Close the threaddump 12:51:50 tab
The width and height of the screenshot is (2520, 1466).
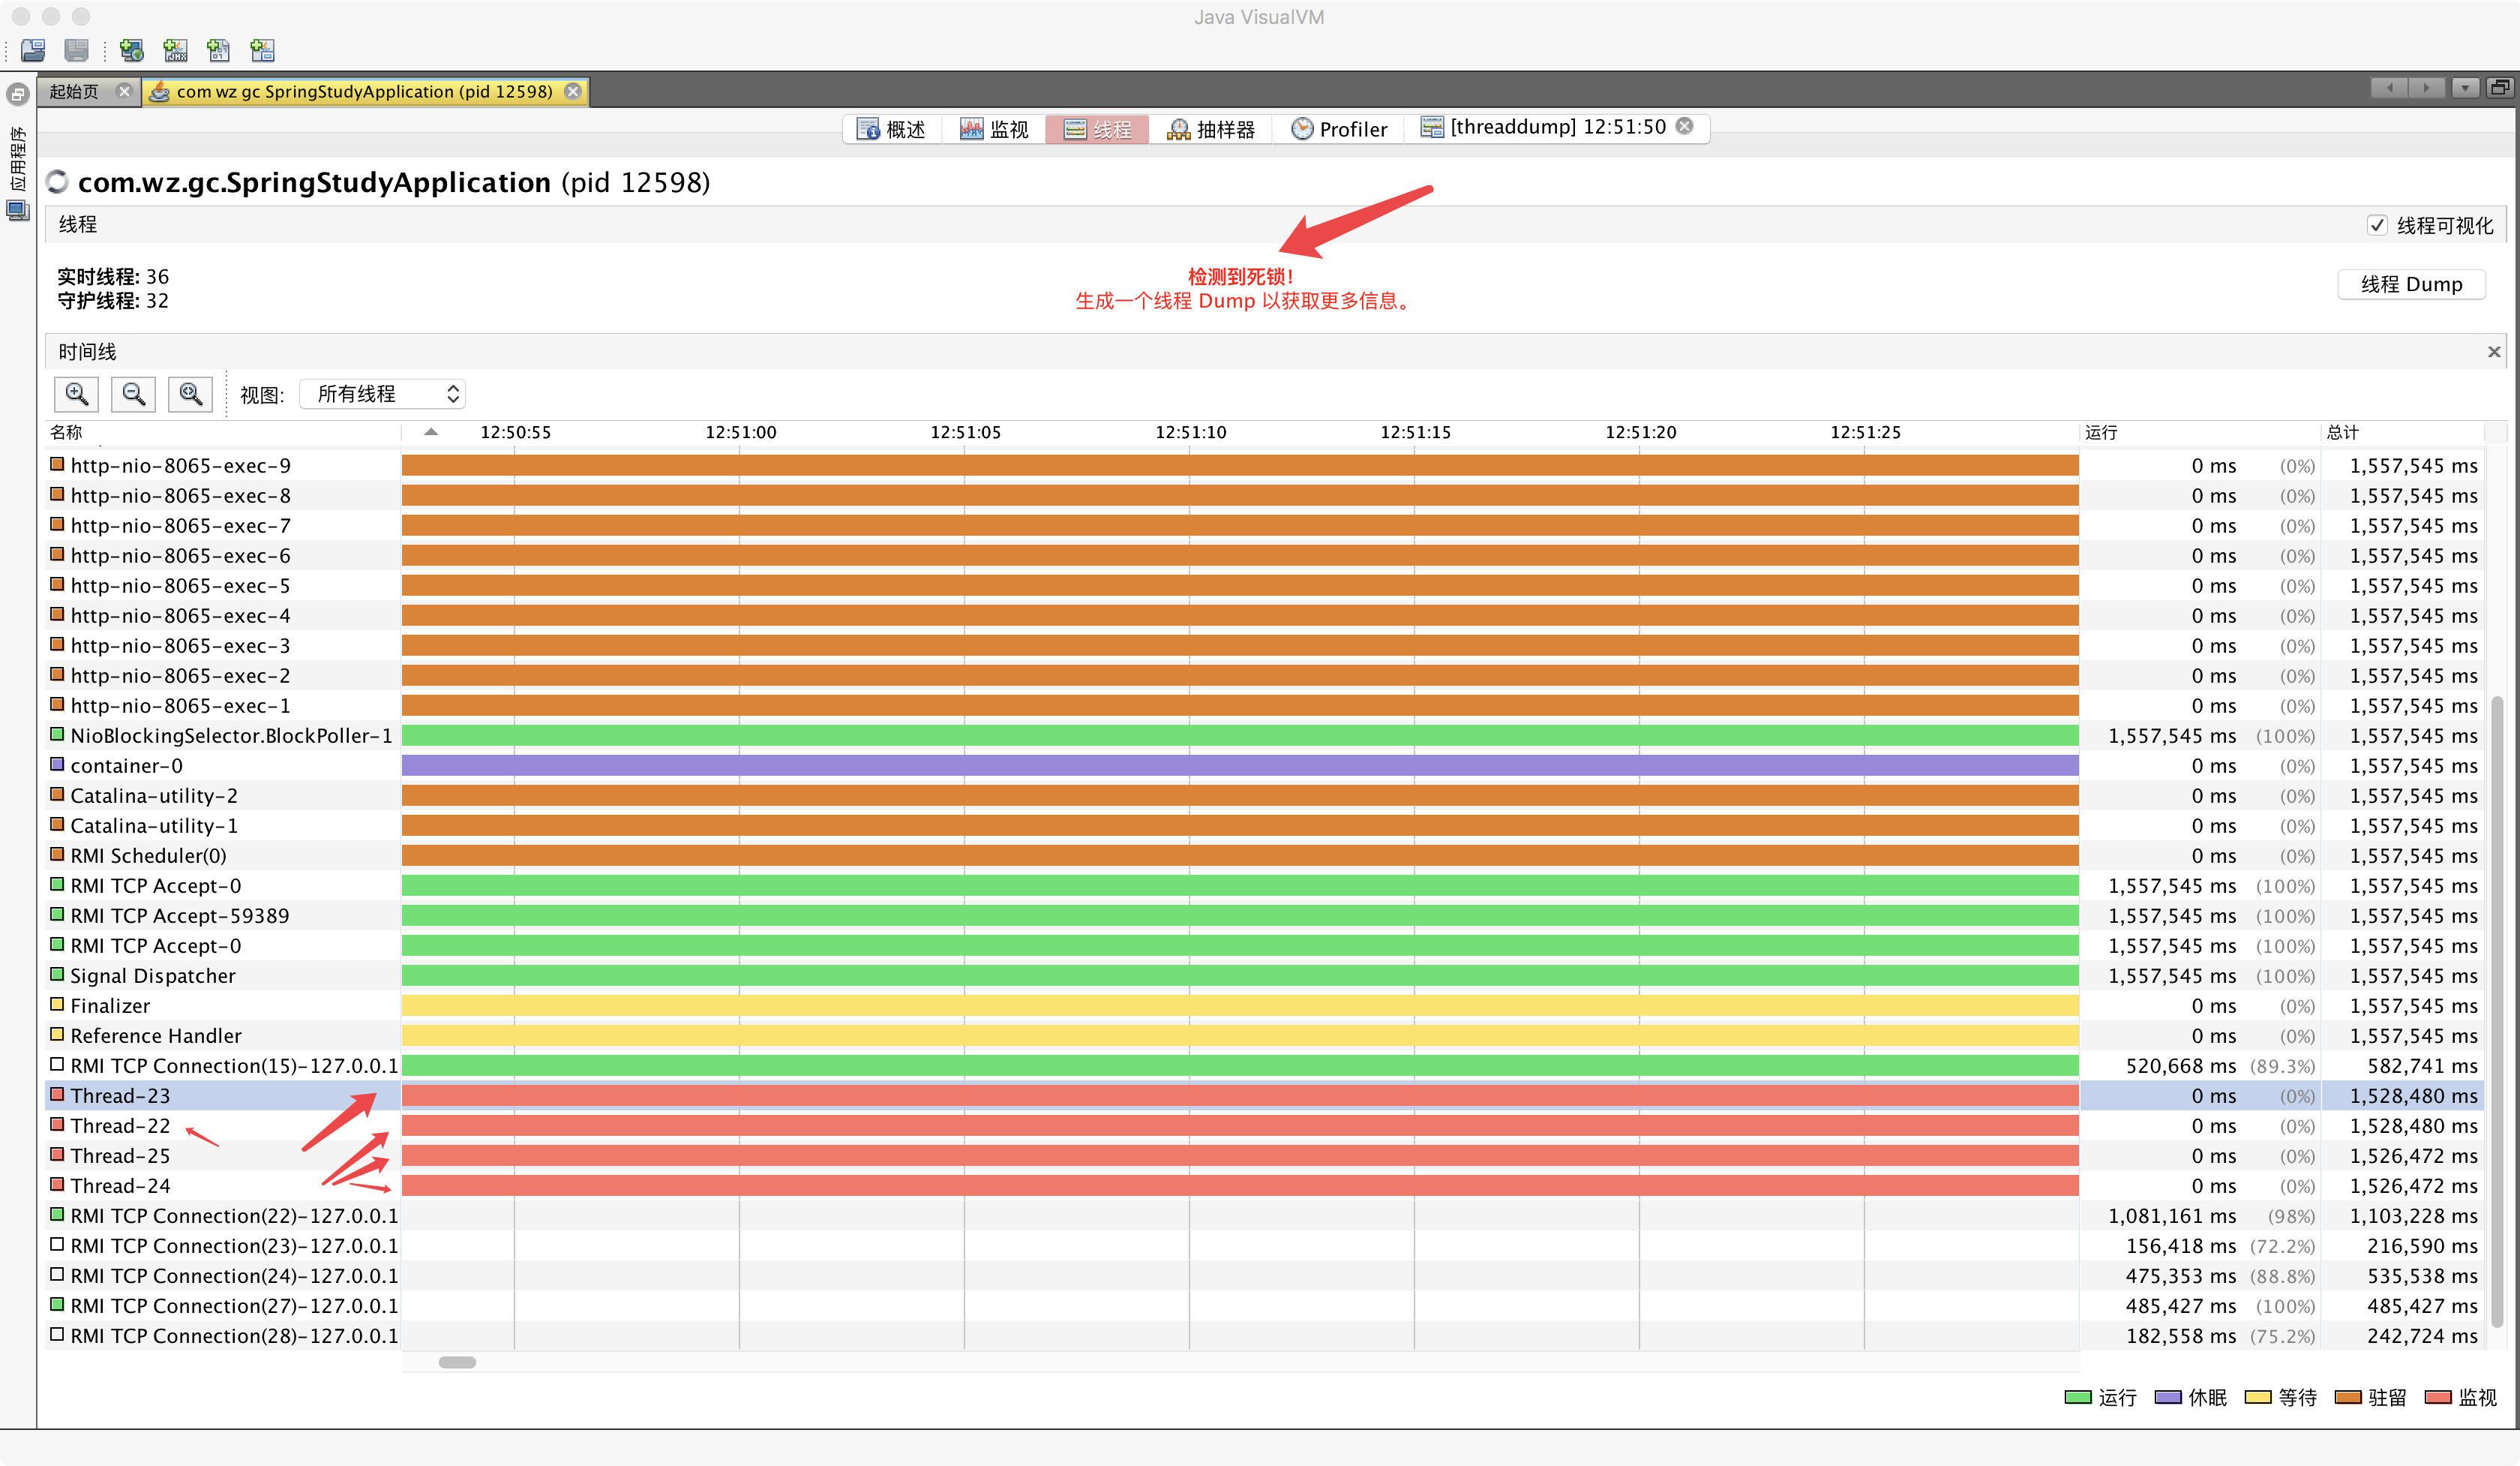click(1685, 126)
